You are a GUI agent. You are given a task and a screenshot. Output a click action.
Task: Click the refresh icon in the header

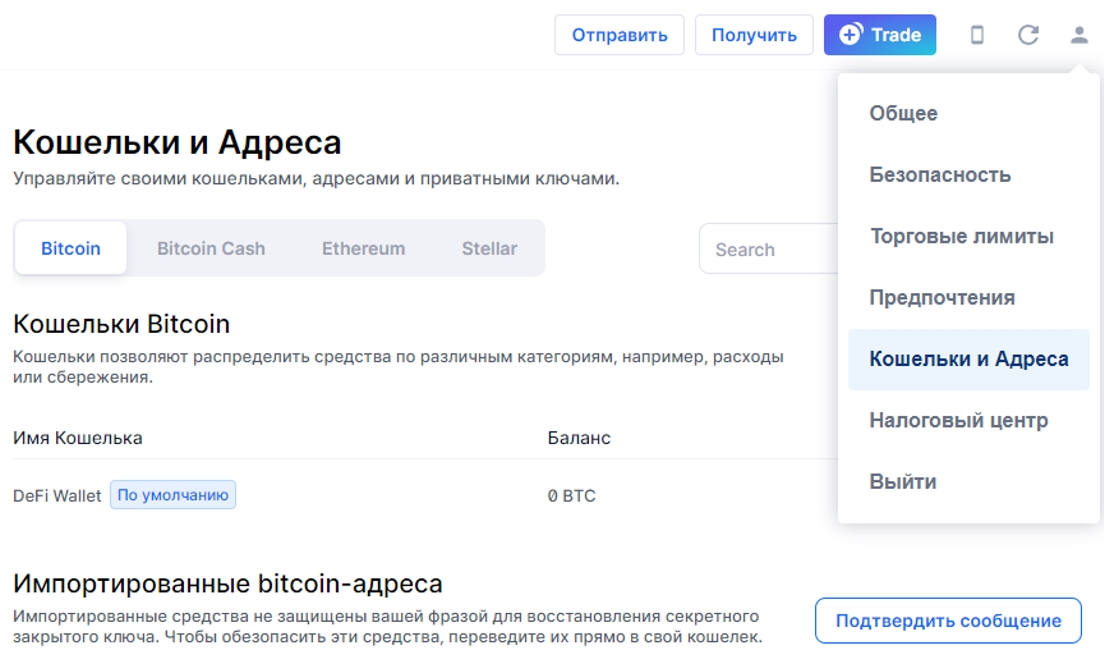tap(1028, 34)
